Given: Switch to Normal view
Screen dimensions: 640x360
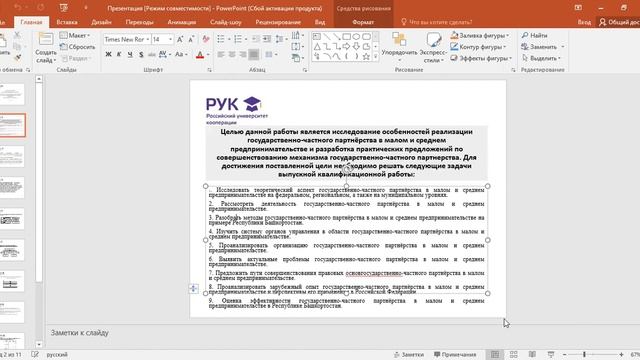Looking at the screenshot, I should (495, 354).
